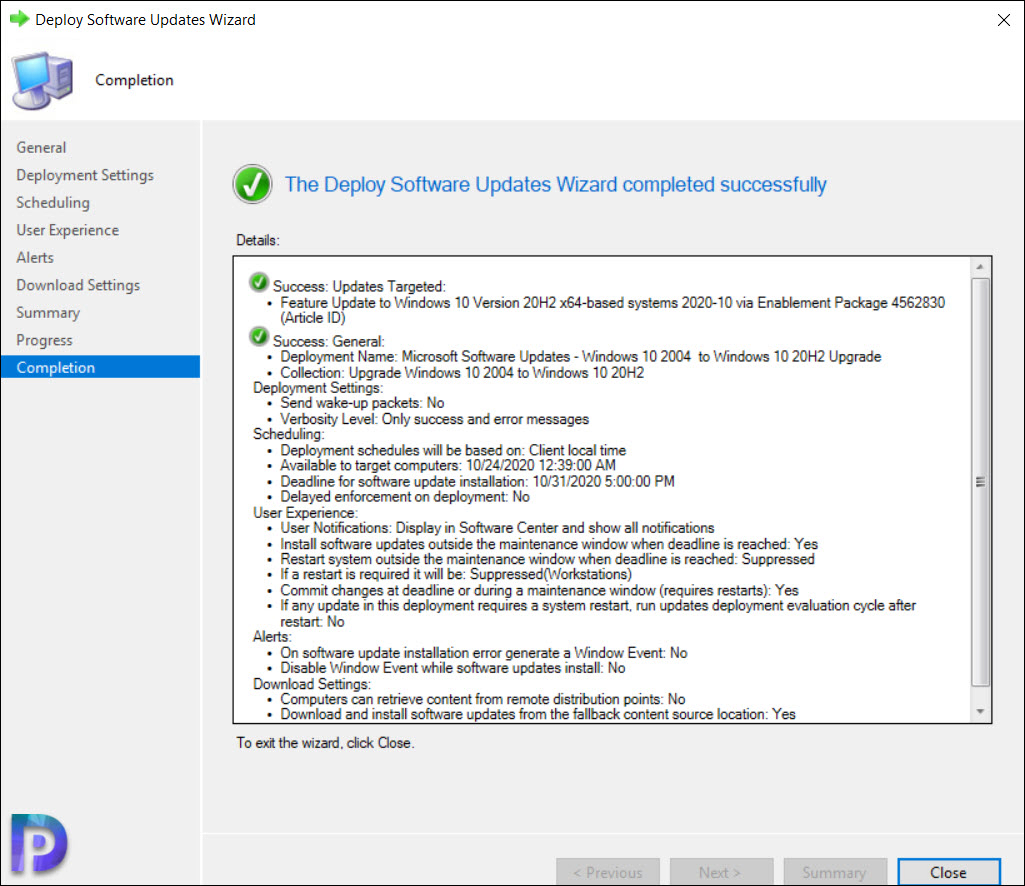Open the User Experience step
Image resolution: width=1025 pixels, height=886 pixels.
point(67,230)
